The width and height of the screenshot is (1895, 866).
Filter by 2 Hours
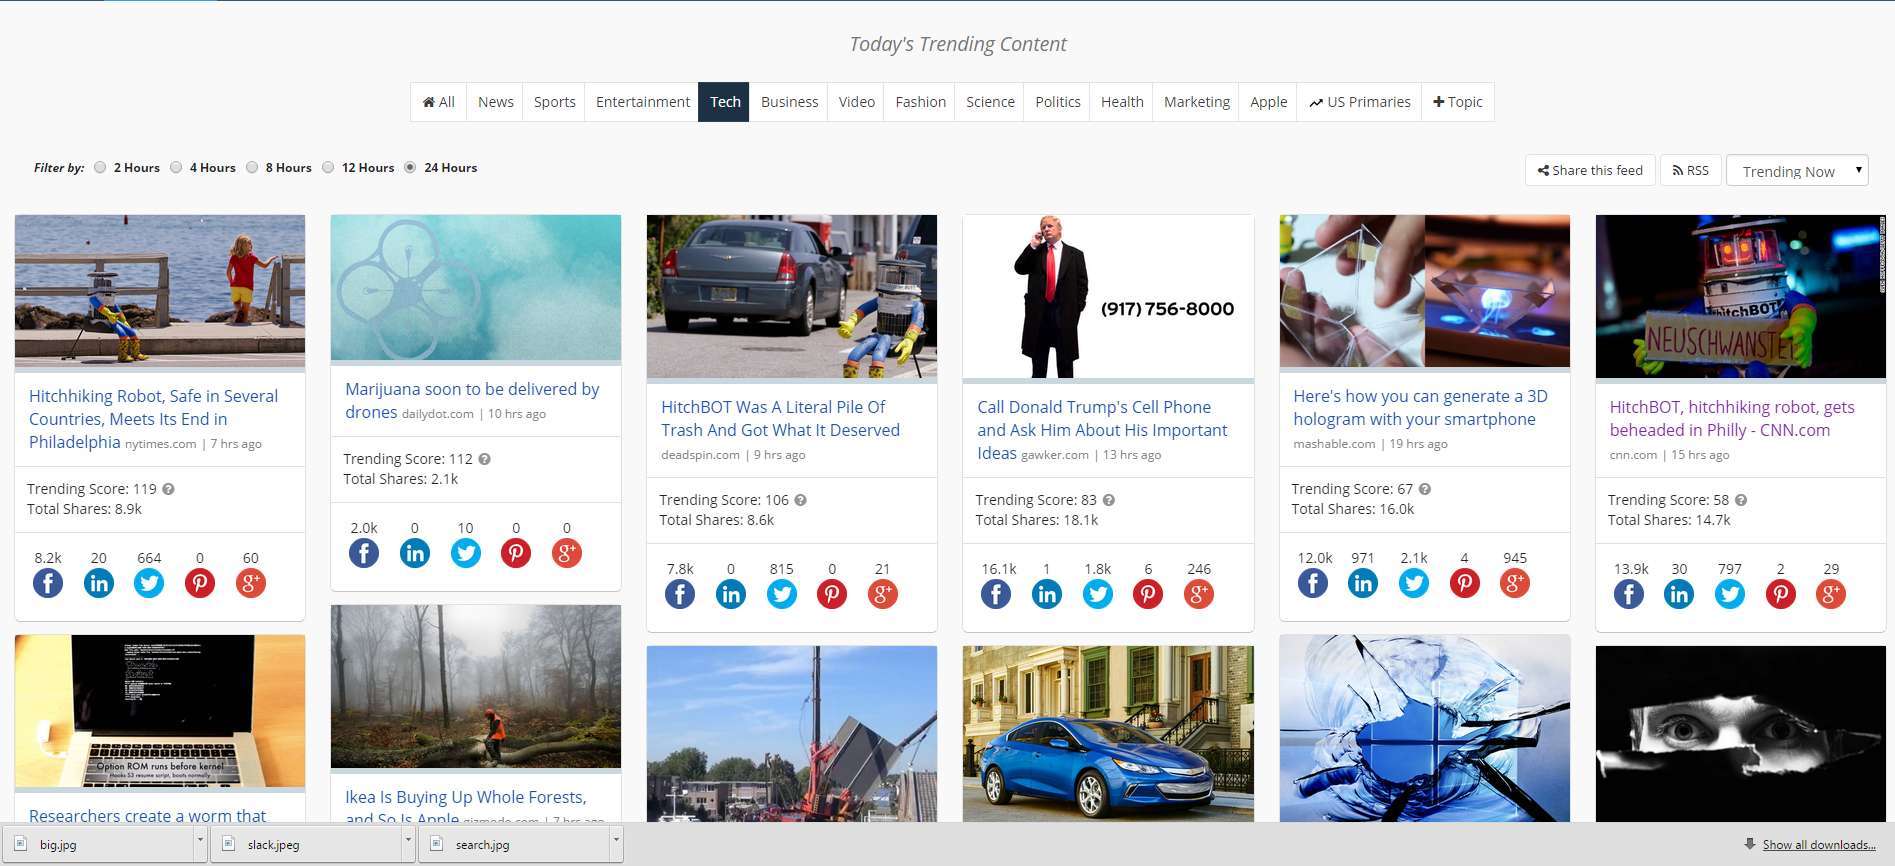[100, 167]
